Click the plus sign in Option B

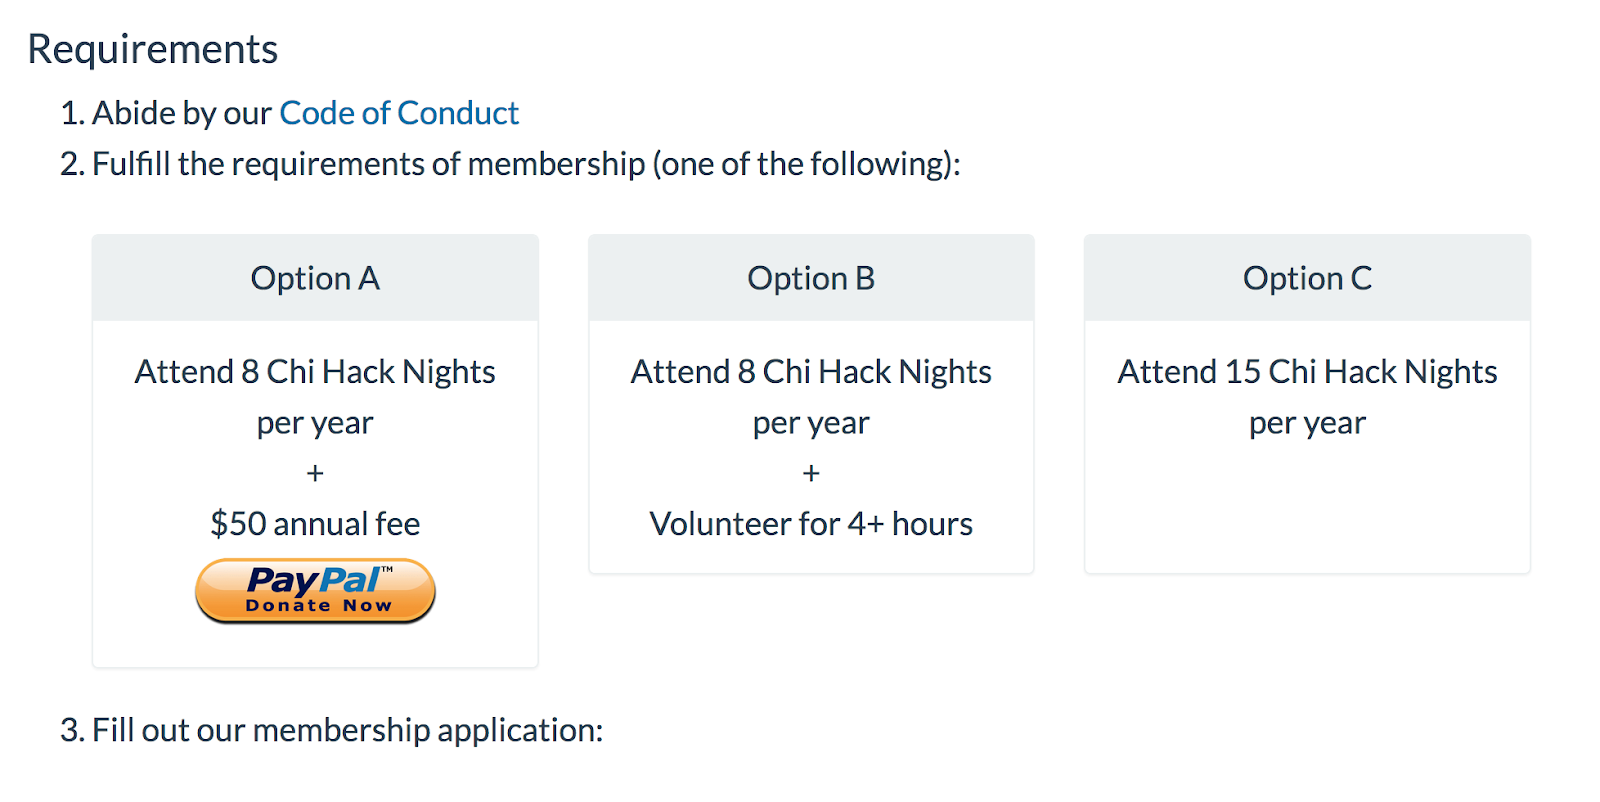(811, 473)
